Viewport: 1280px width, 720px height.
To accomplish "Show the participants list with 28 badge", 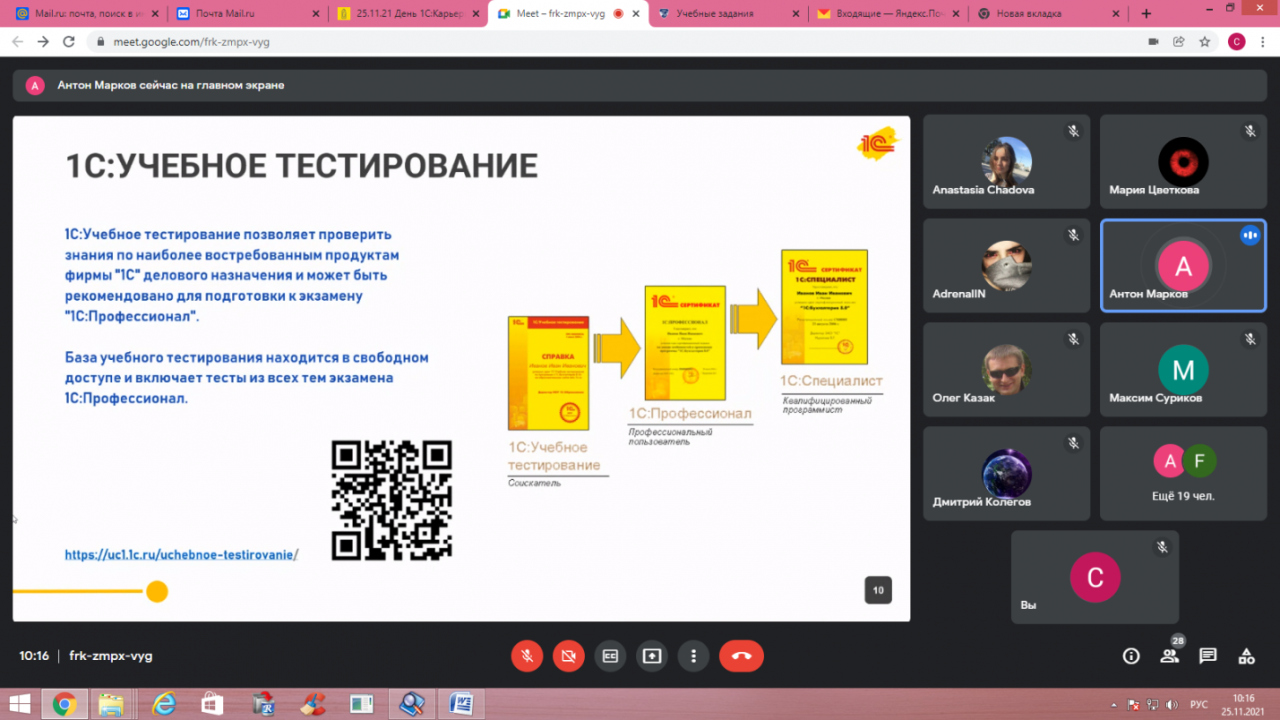I will 1169,656.
